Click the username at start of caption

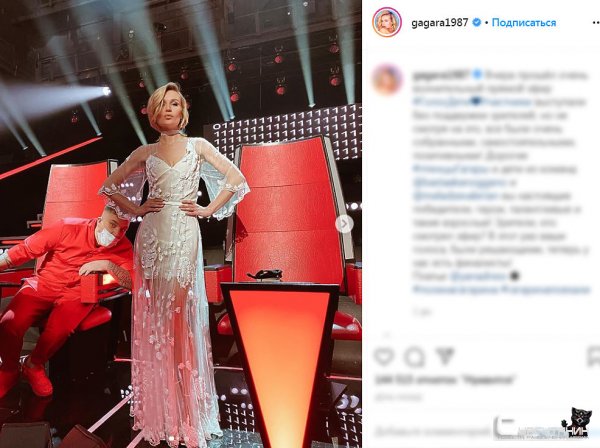pyautogui.click(x=441, y=75)
